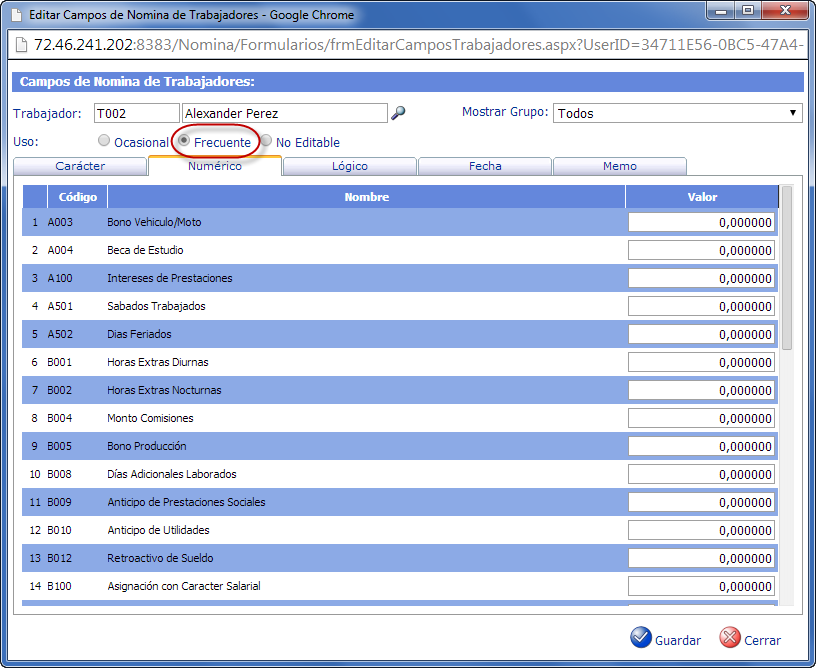
Task: Click the code A100 in row 3
Action: (x=60, y=278)
